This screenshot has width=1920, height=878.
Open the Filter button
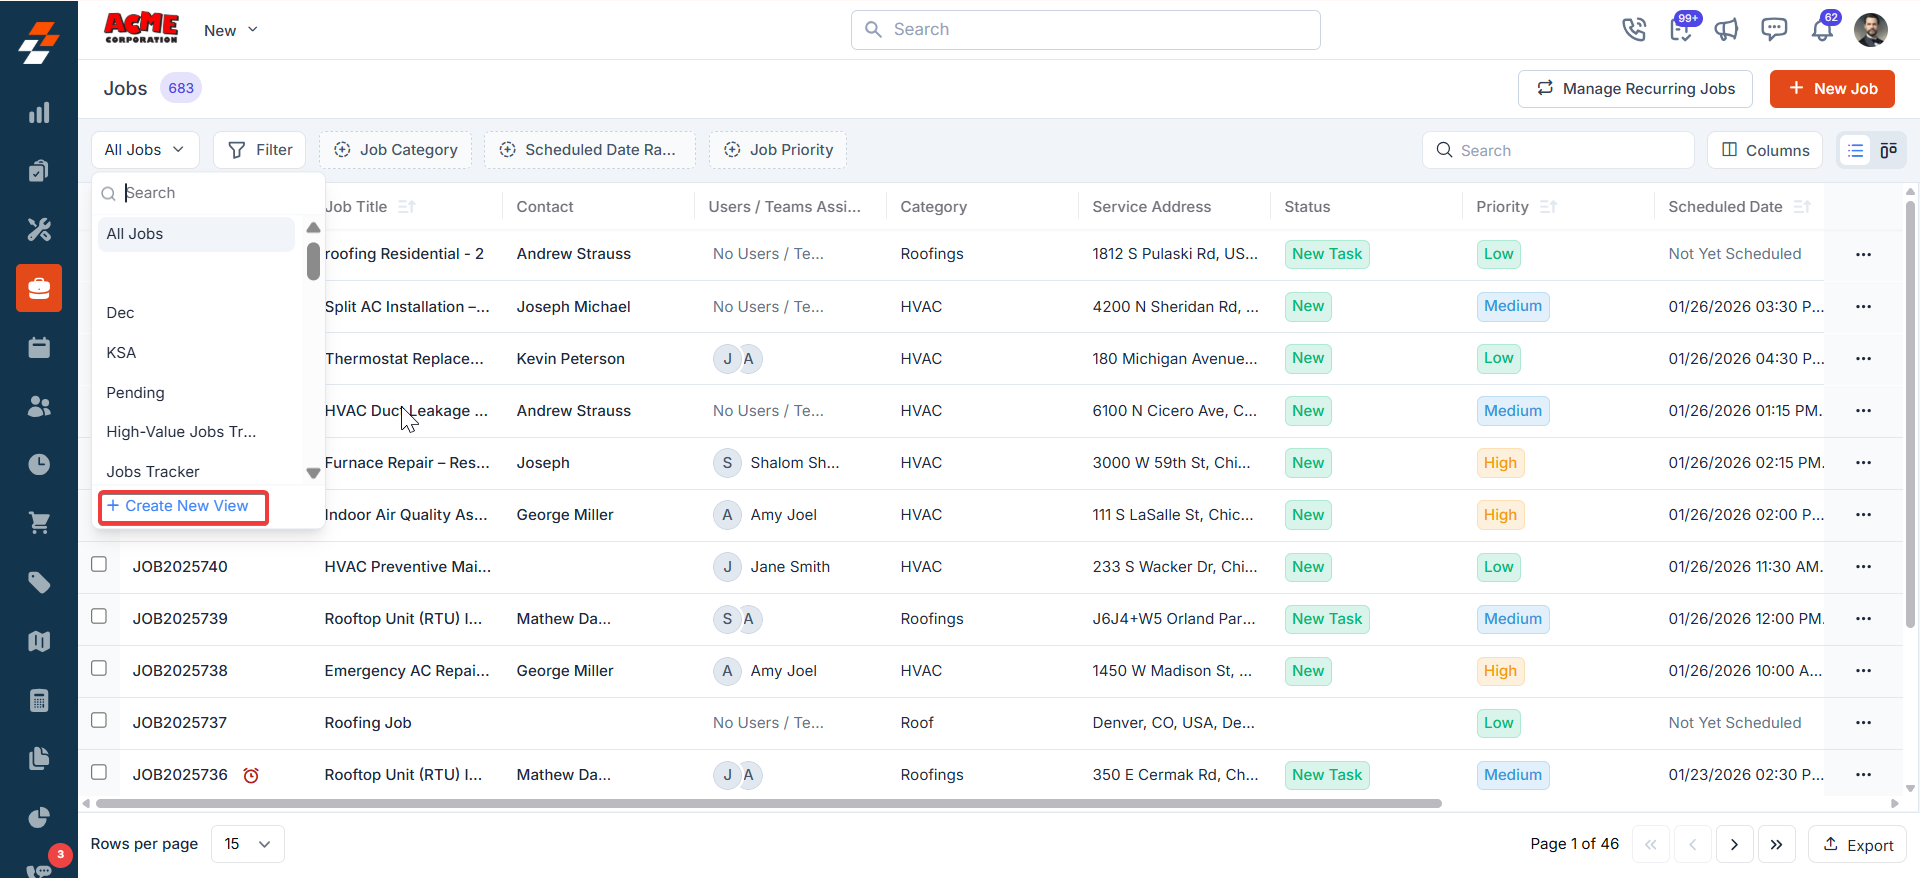click(260, 150)
